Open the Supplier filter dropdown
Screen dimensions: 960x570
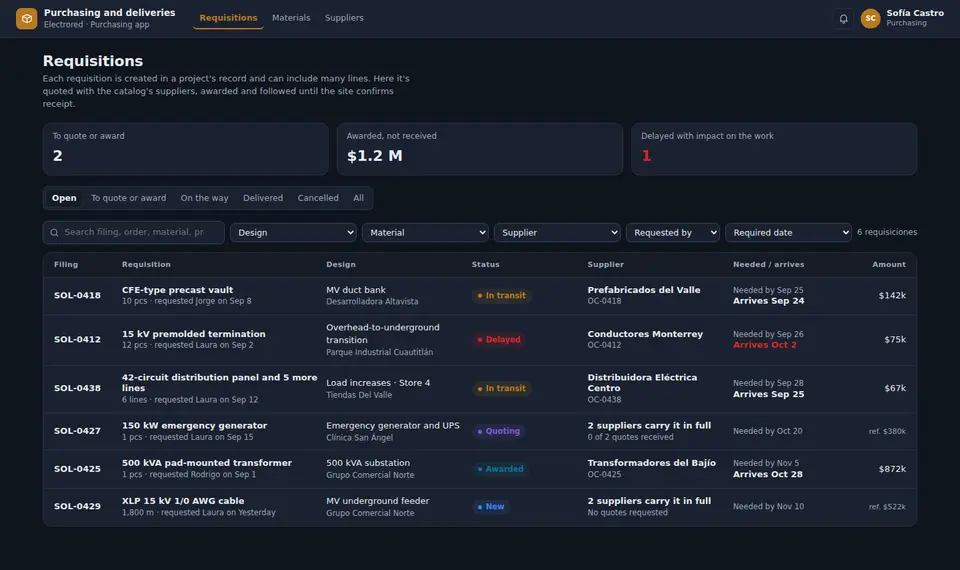557,233
